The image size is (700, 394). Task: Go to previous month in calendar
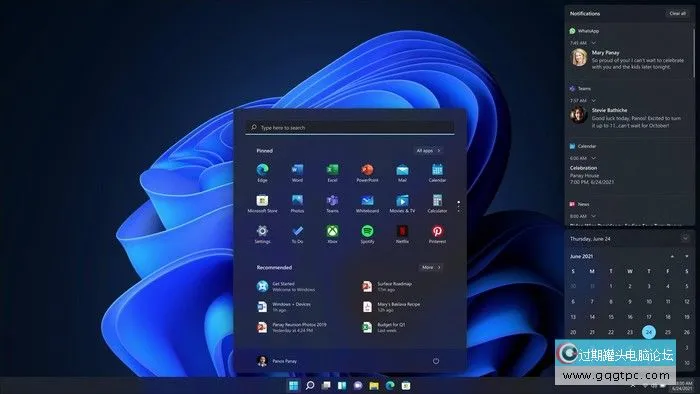tap(672, 256)
